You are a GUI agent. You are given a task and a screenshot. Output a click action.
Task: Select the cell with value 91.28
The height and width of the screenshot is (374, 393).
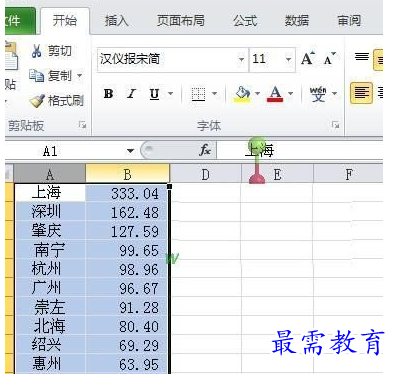coord(127,307)
